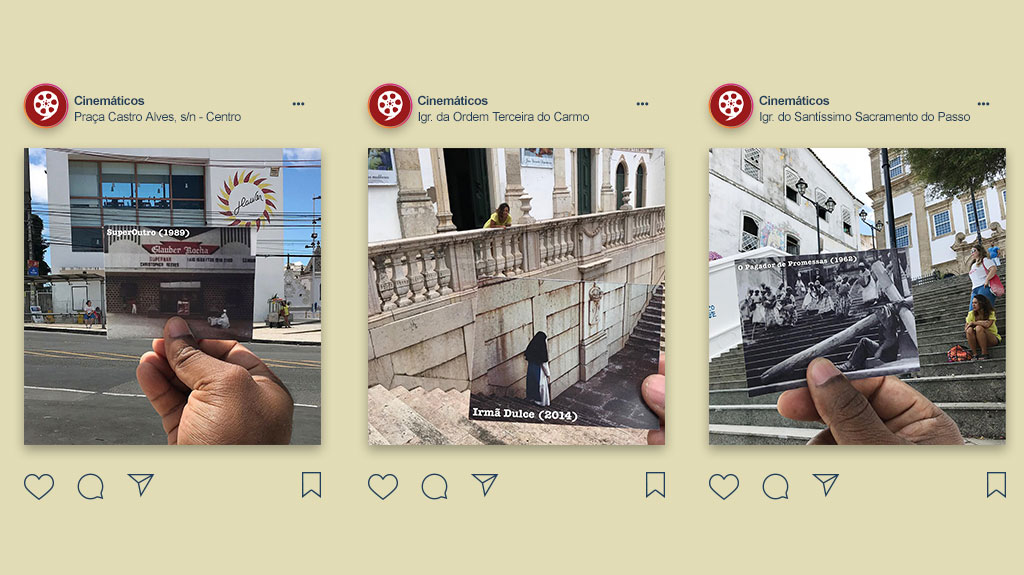
Task: Like the Praça Castro Alves post
Action: (39, 487)
